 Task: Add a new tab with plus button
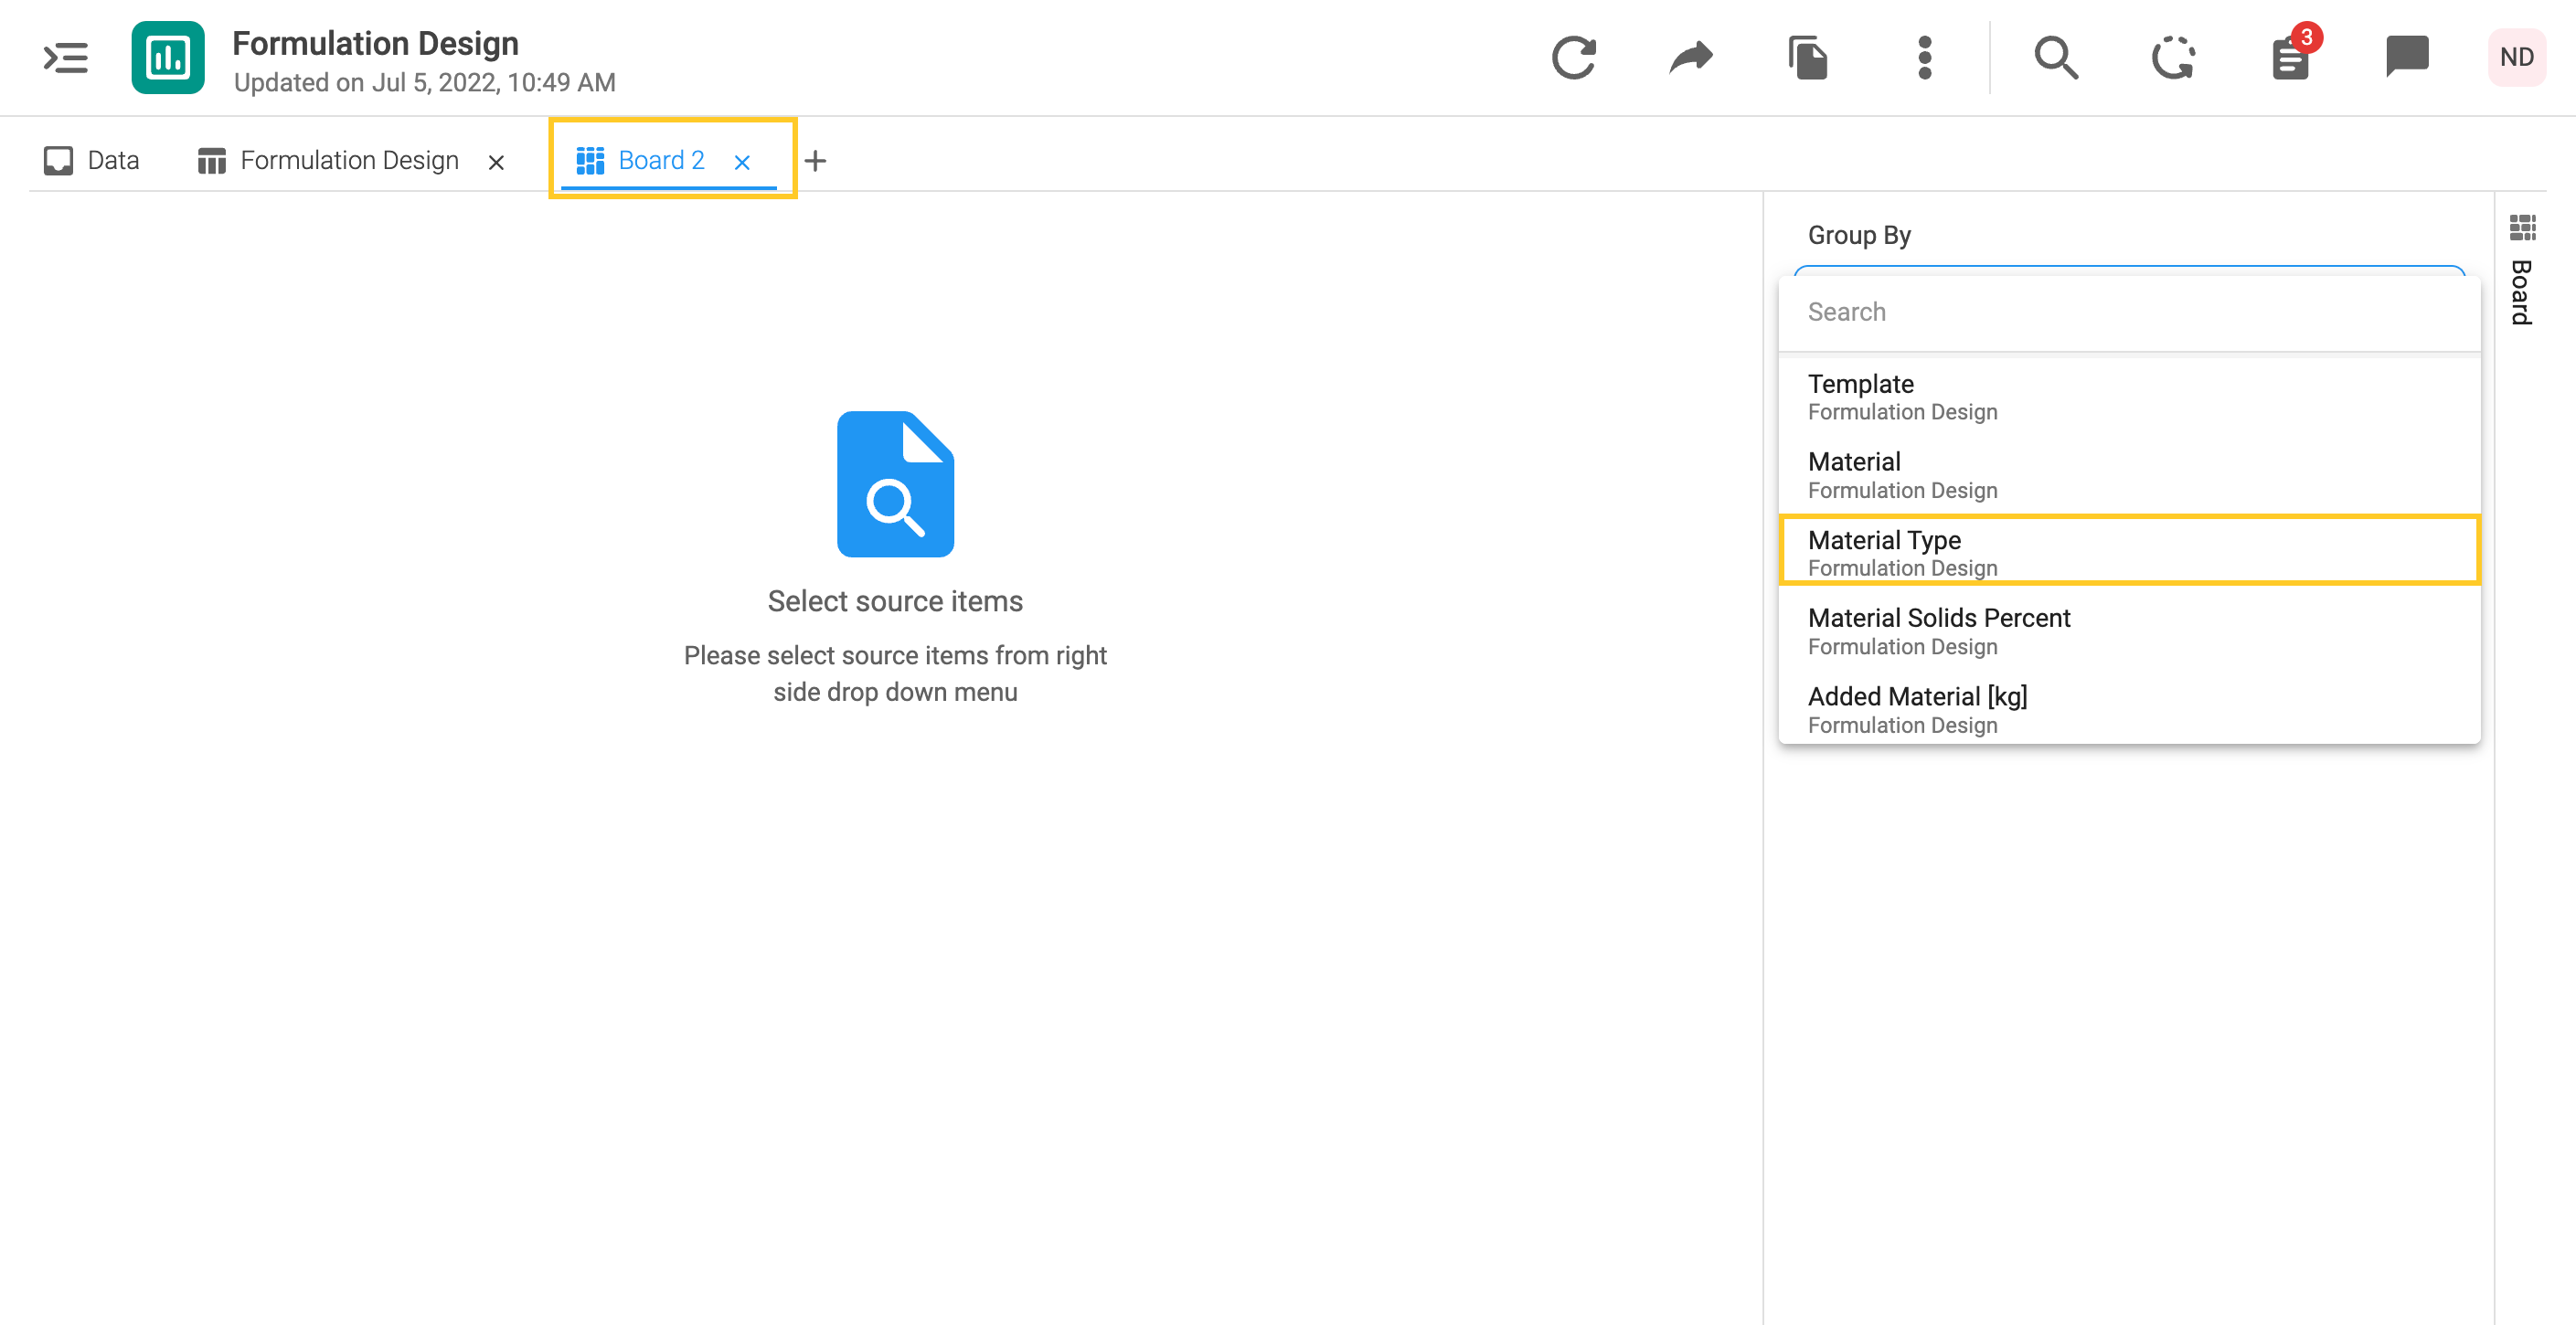[x=815, y=161]
